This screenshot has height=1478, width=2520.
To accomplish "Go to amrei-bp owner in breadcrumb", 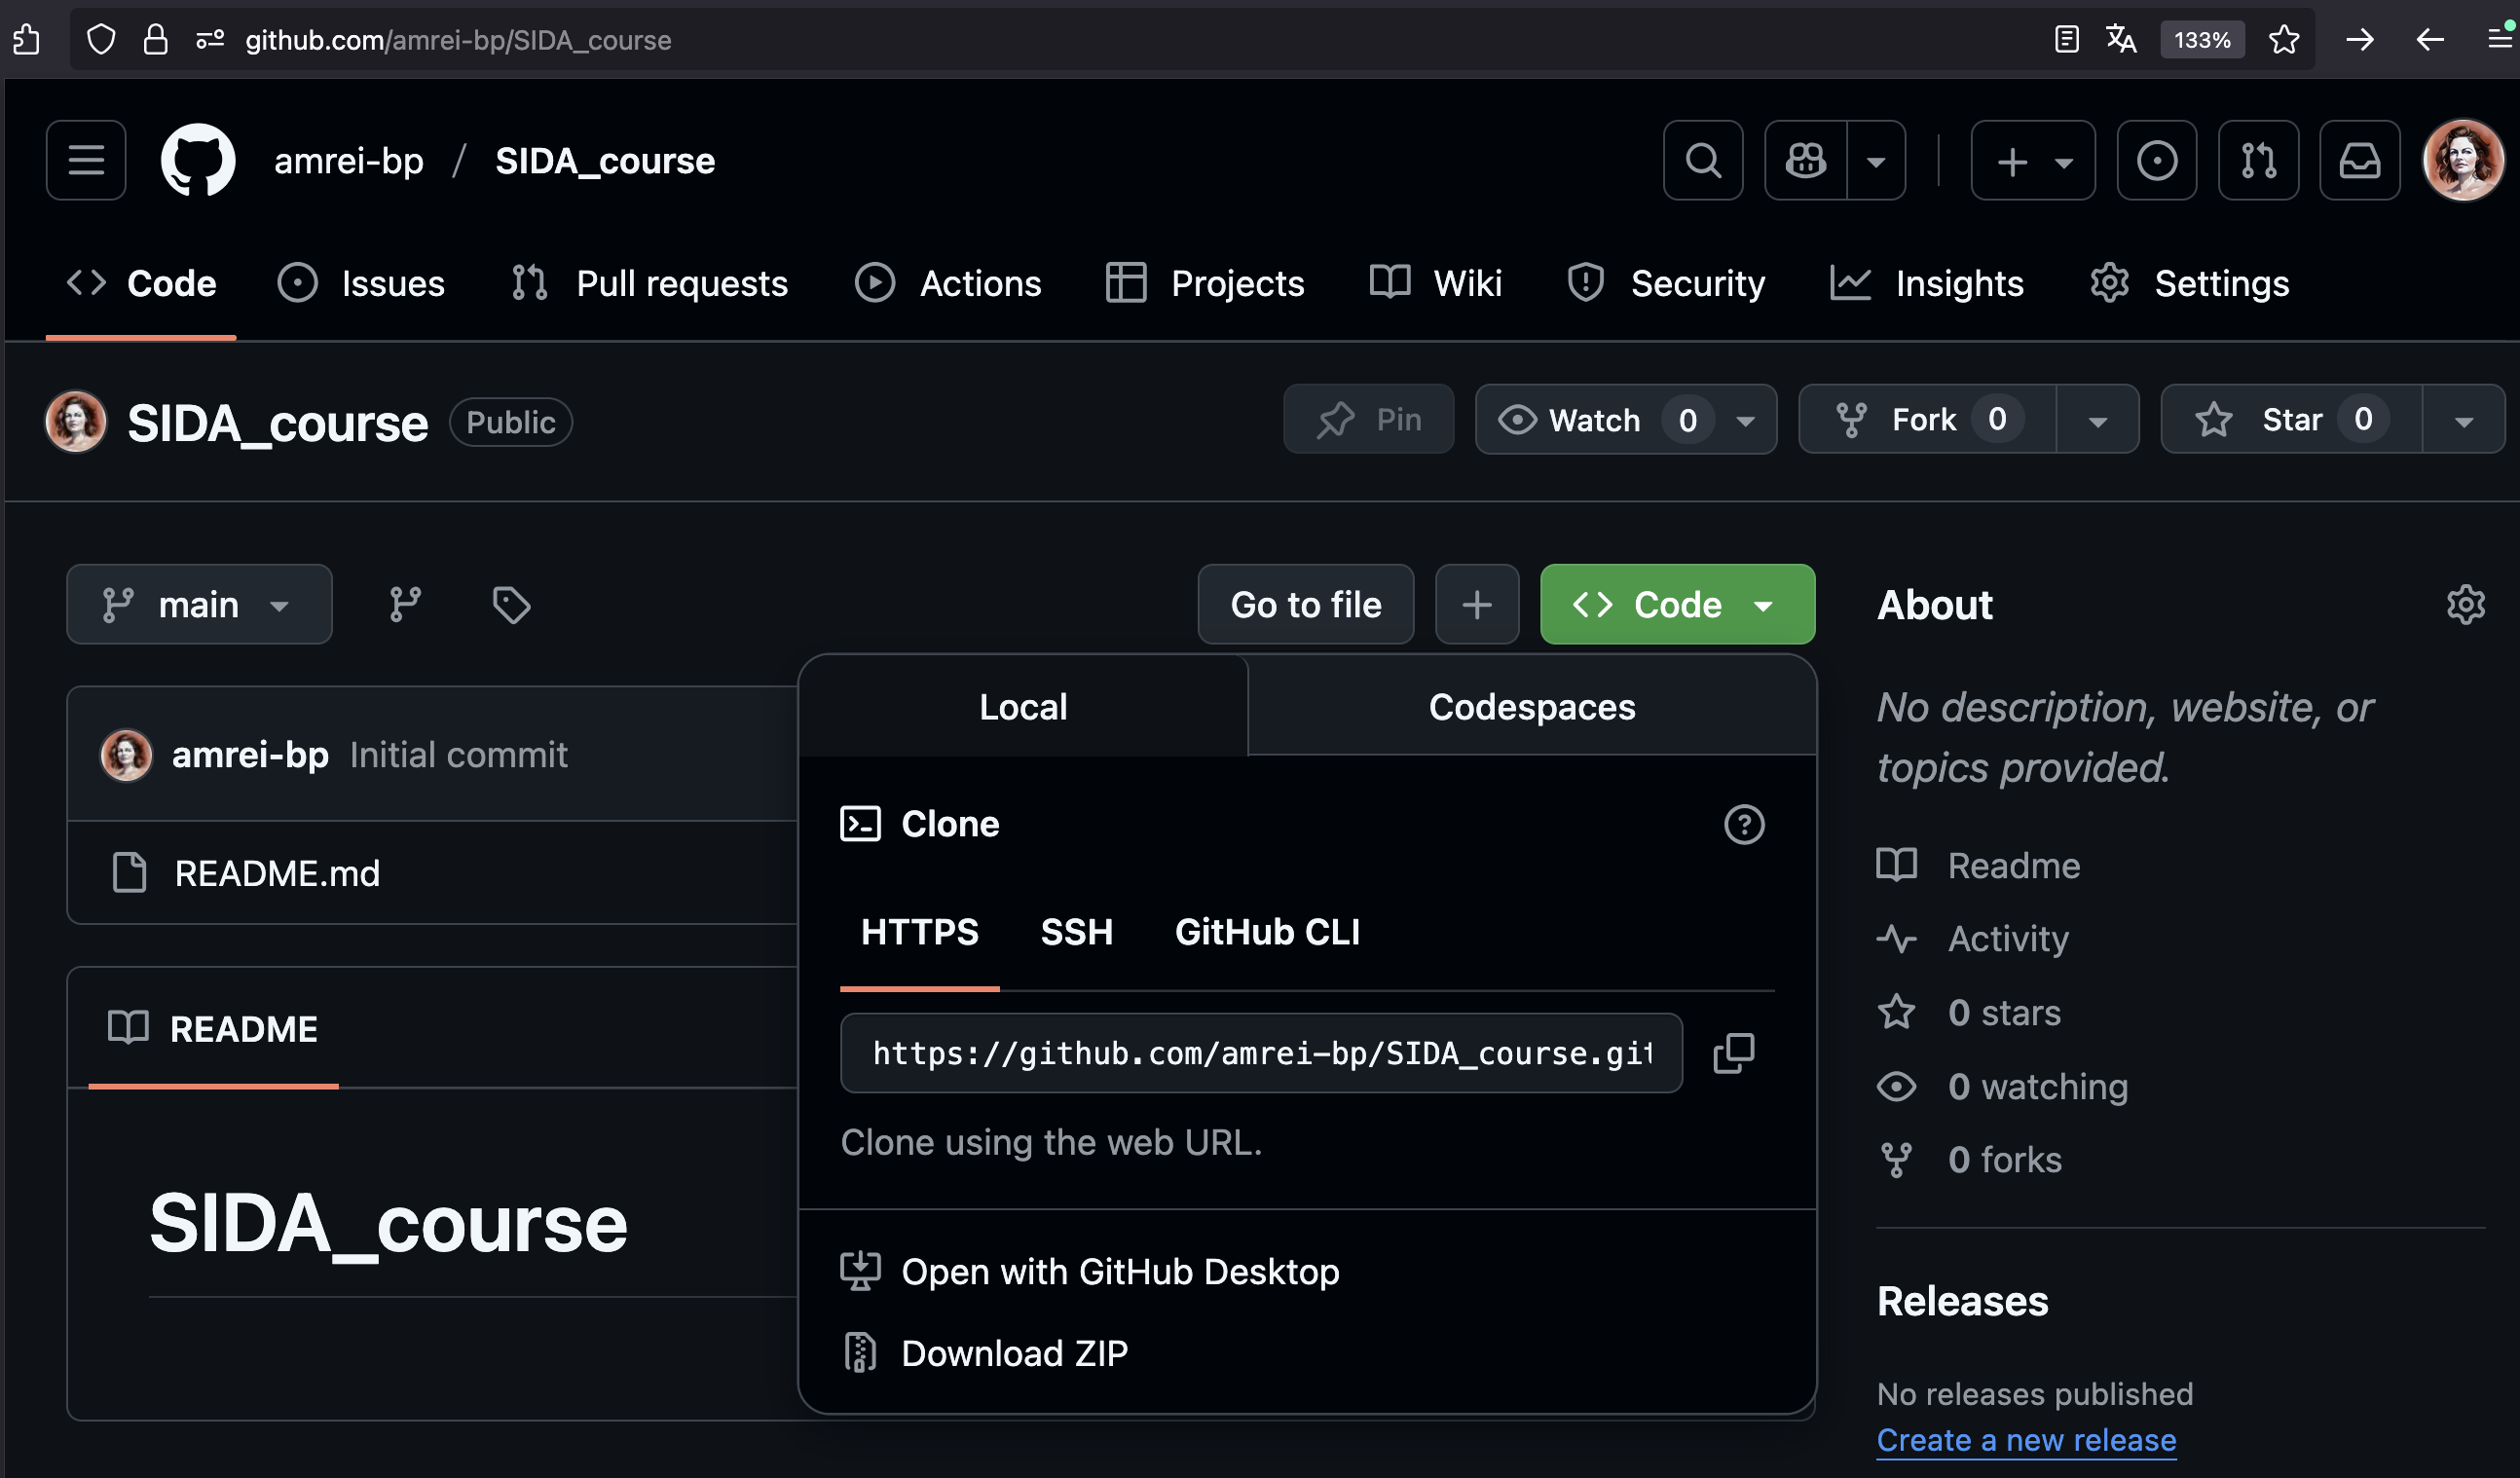I will coord(349,160).
